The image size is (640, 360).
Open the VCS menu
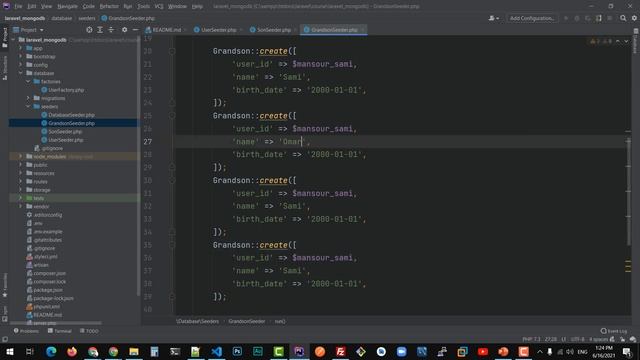[159, 6]
